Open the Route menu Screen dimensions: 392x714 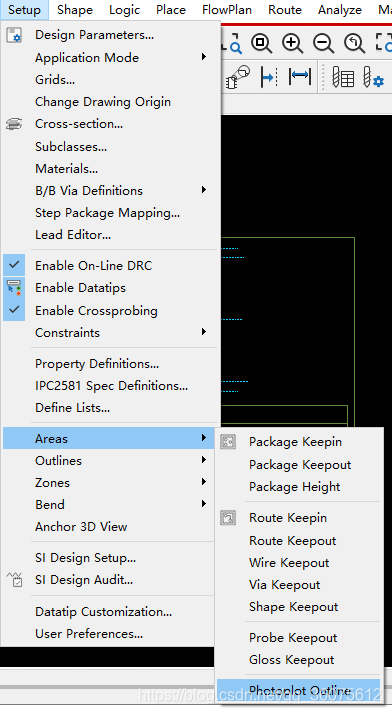285,10
